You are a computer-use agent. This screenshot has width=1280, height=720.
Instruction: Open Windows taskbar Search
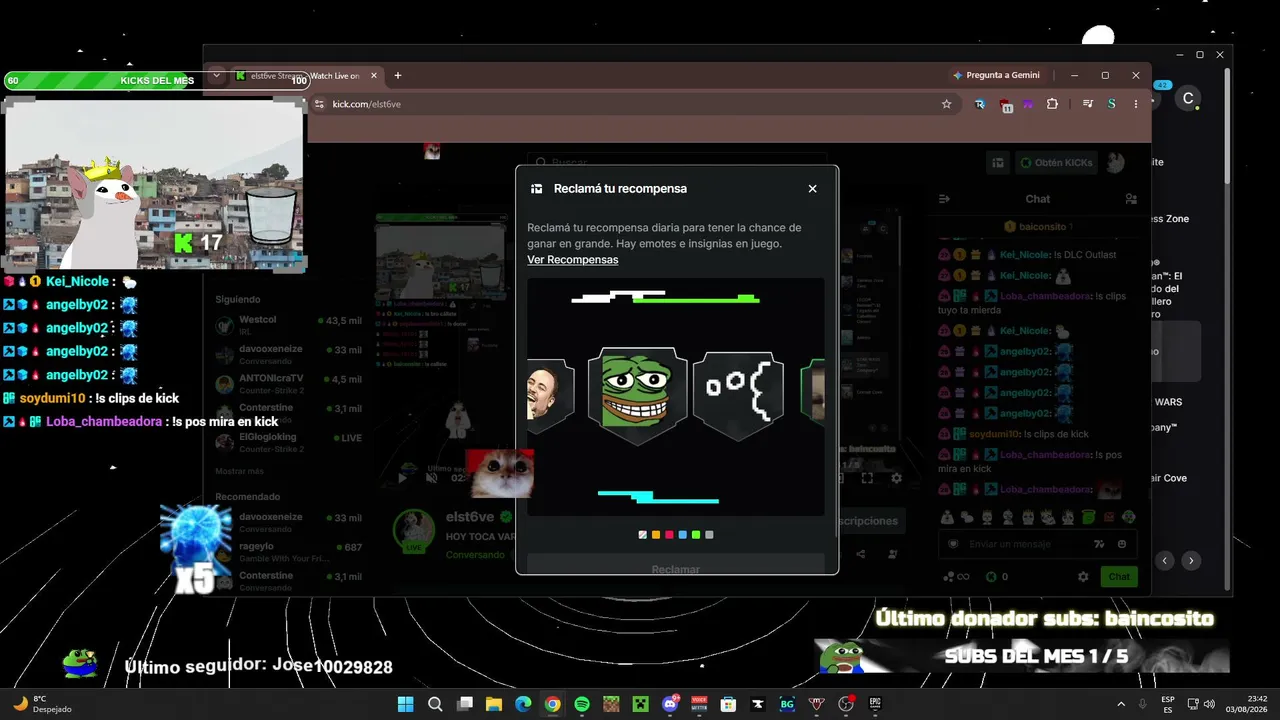tap(435, 704)
